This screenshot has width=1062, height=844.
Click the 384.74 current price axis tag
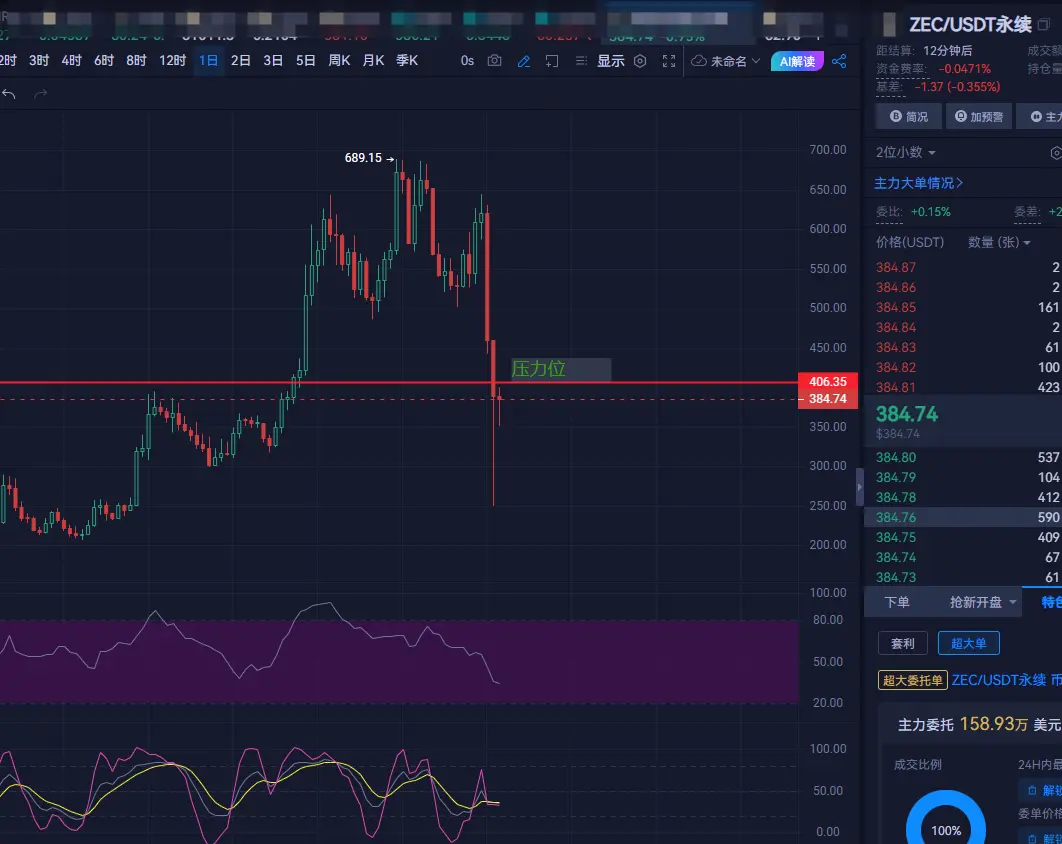tap(828, 399)
